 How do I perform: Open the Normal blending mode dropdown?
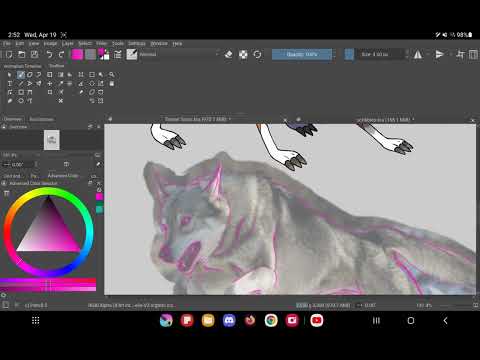click(179, 54)
